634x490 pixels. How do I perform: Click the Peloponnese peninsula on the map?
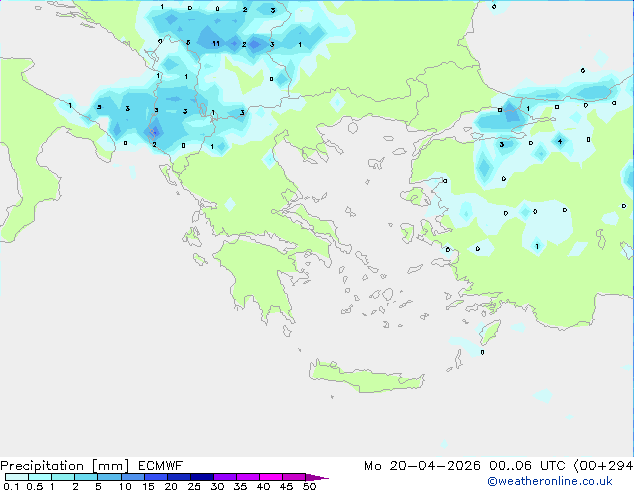(x=263, y=275)
